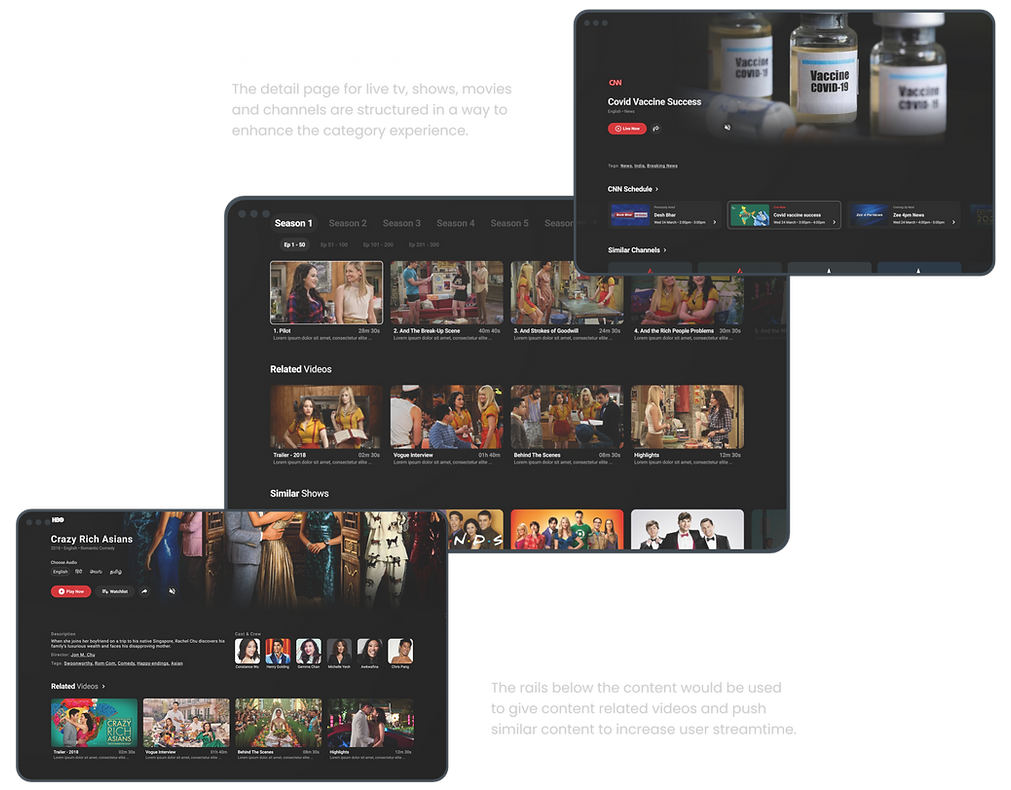1011x790 pixels.
Task: Open the Rom-Com tag link
Action: [x=104, y=664]
